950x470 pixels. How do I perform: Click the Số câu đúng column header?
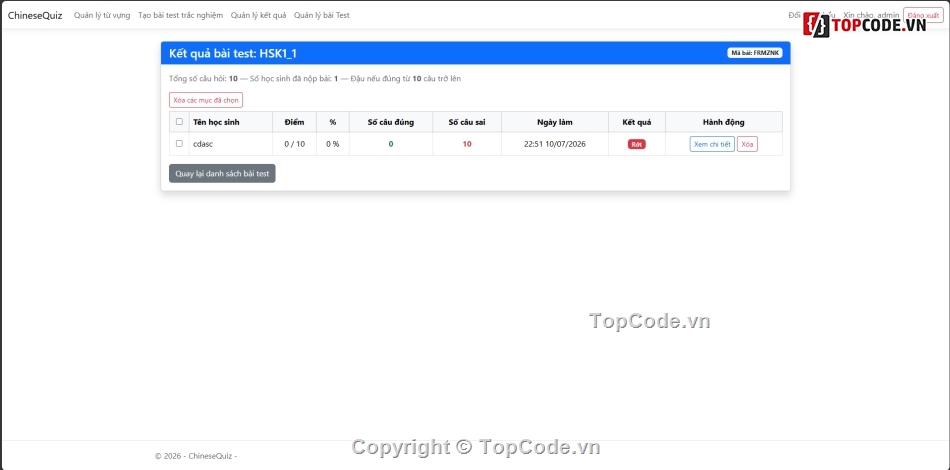click(x=391, y=122)
